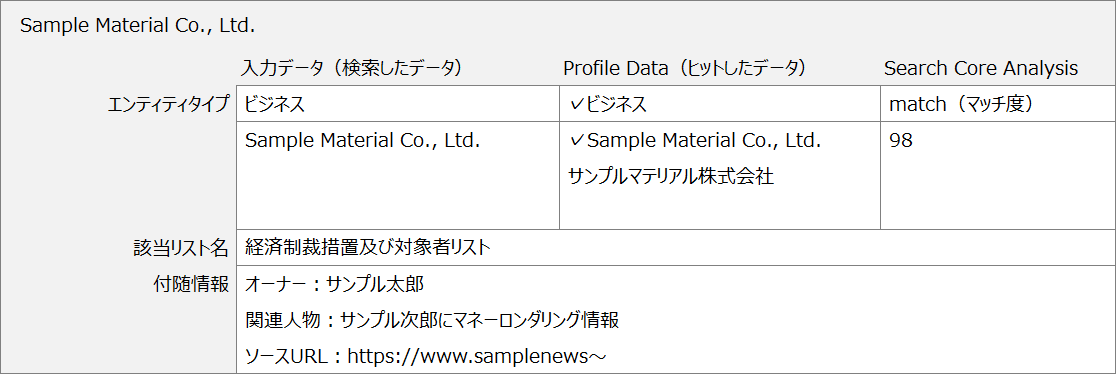Click the ソースURL label text
This screenshot has width=1116, height=374.
pyautogui.click(x=287, y=355)
